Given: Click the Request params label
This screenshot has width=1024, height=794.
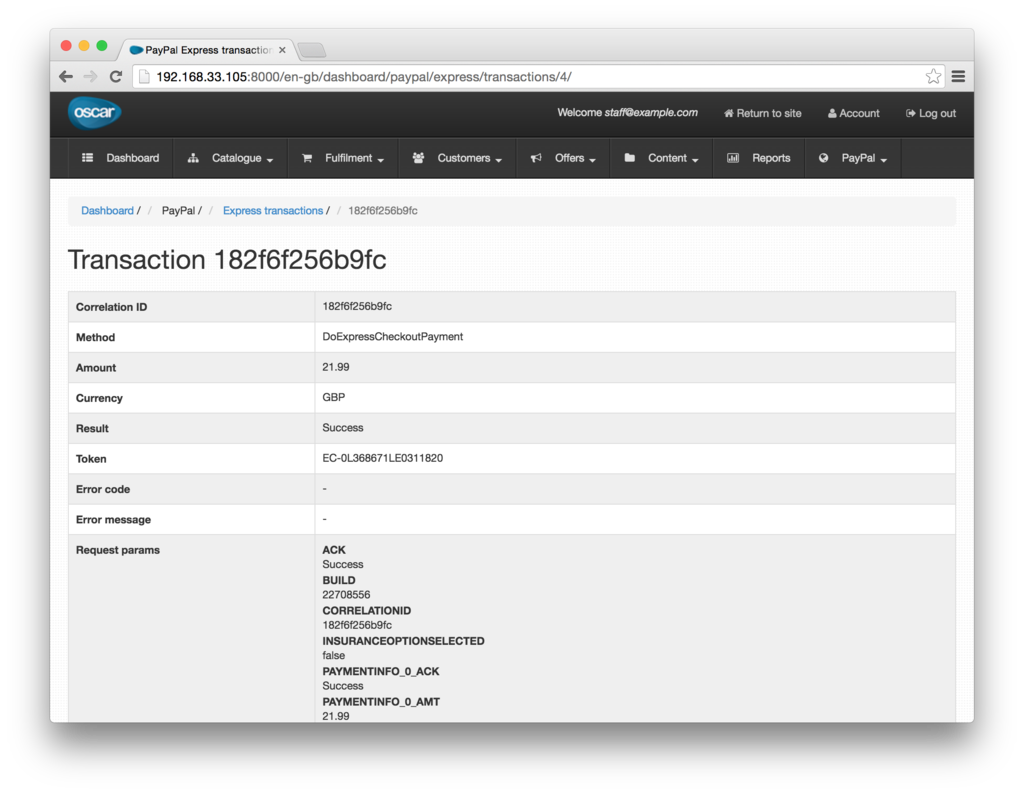Looking at the screenshot, I should (x=118, y=550).
